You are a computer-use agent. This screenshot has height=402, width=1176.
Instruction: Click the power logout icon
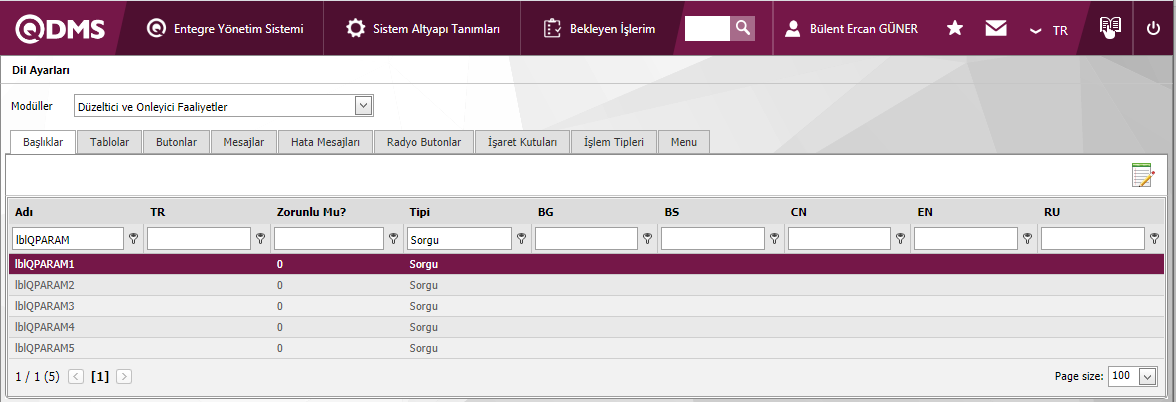1153,29
